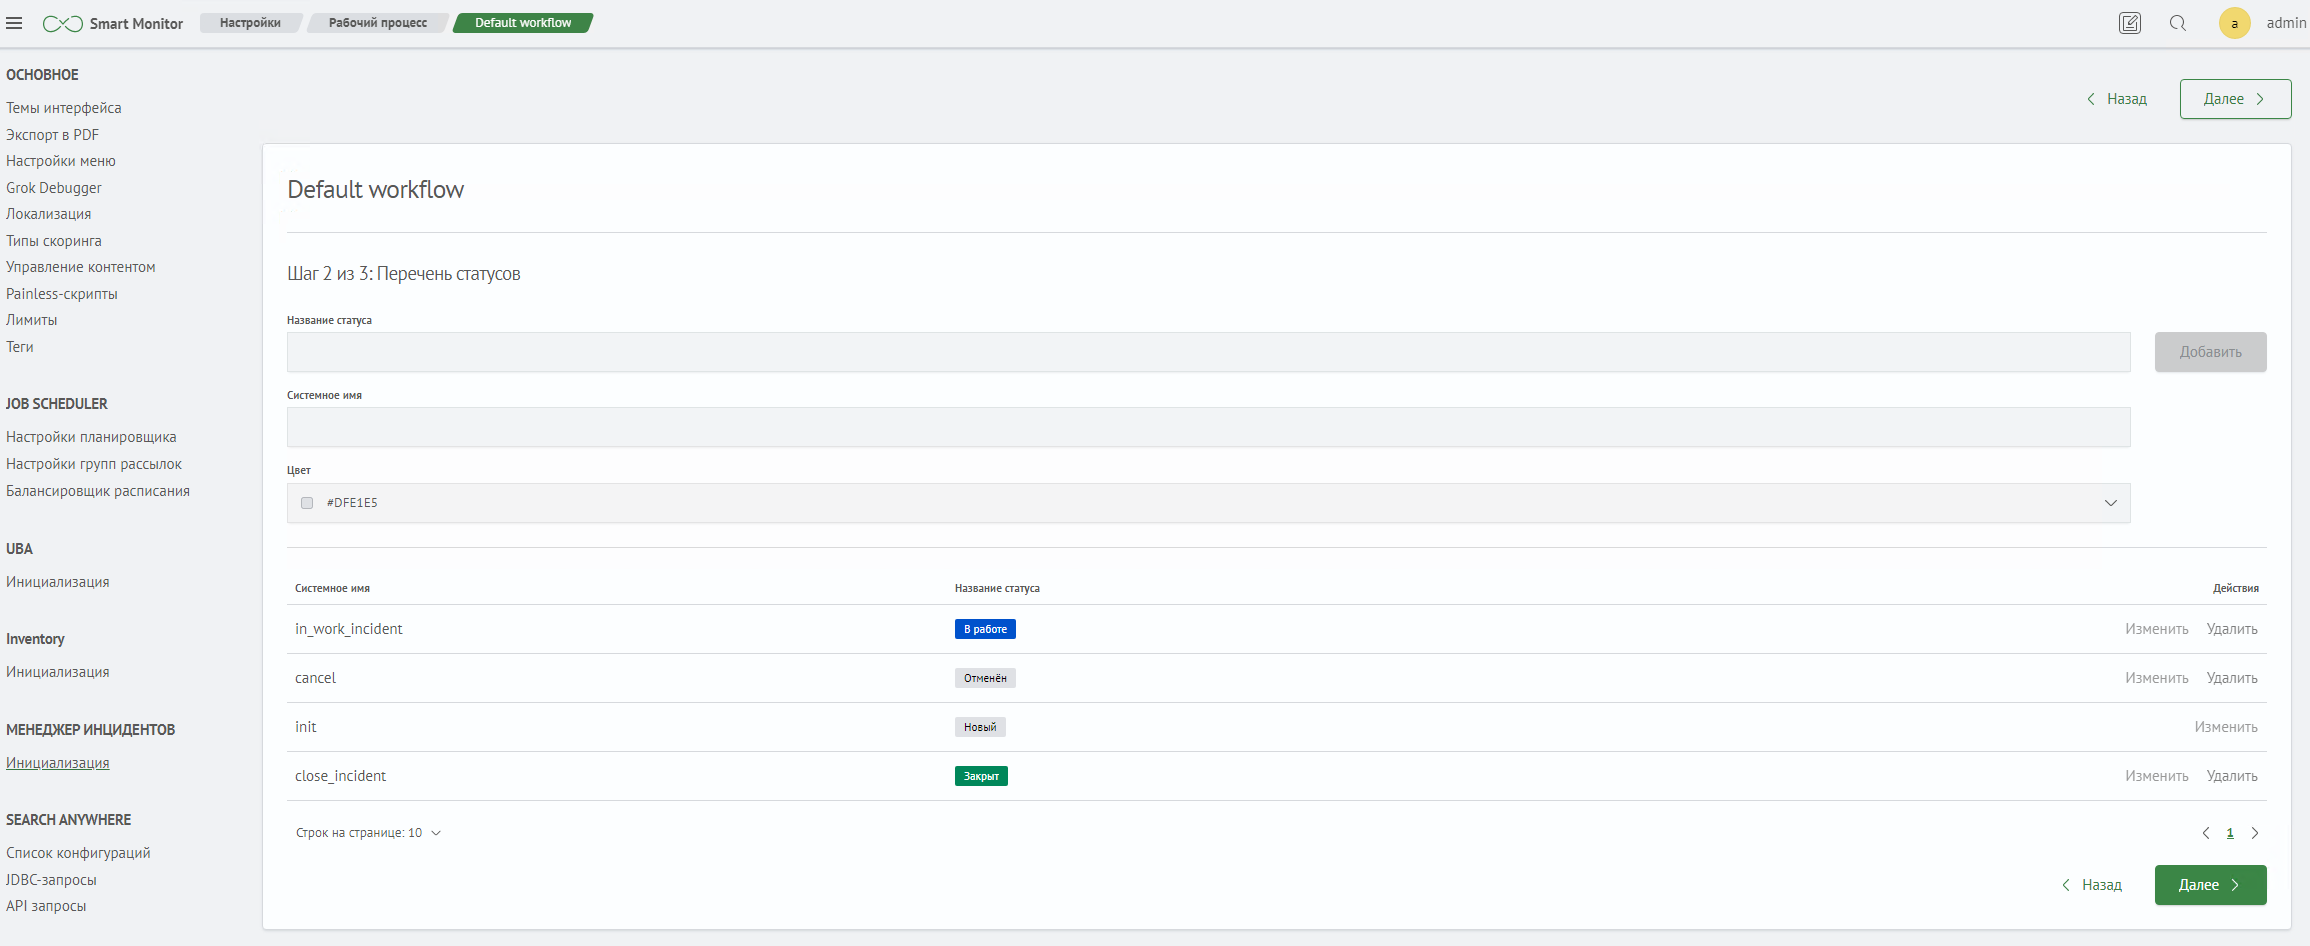Screen dimensions: 2310x946
Task: Focus the Название статуса input field
Action: (1208, 352)
